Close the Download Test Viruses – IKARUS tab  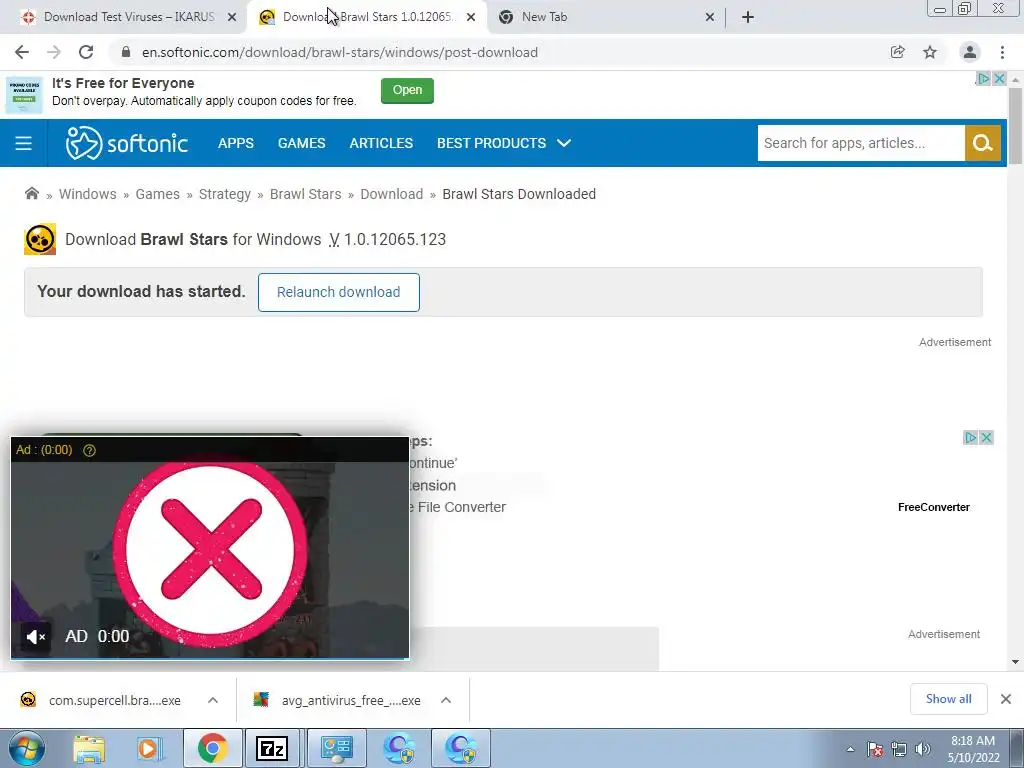232,18
